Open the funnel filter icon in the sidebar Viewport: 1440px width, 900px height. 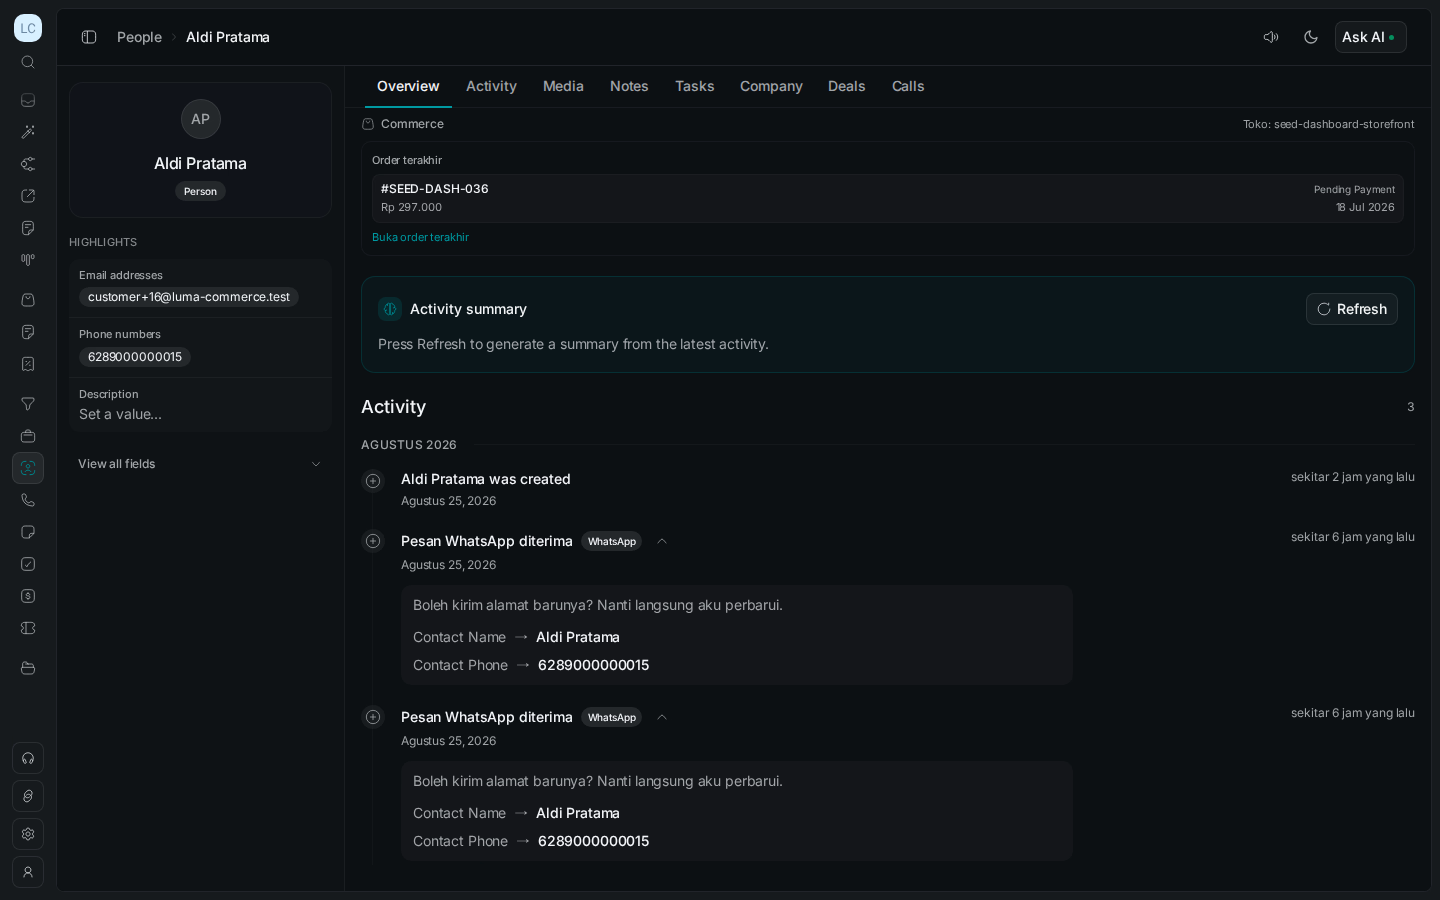click(28, 404)
